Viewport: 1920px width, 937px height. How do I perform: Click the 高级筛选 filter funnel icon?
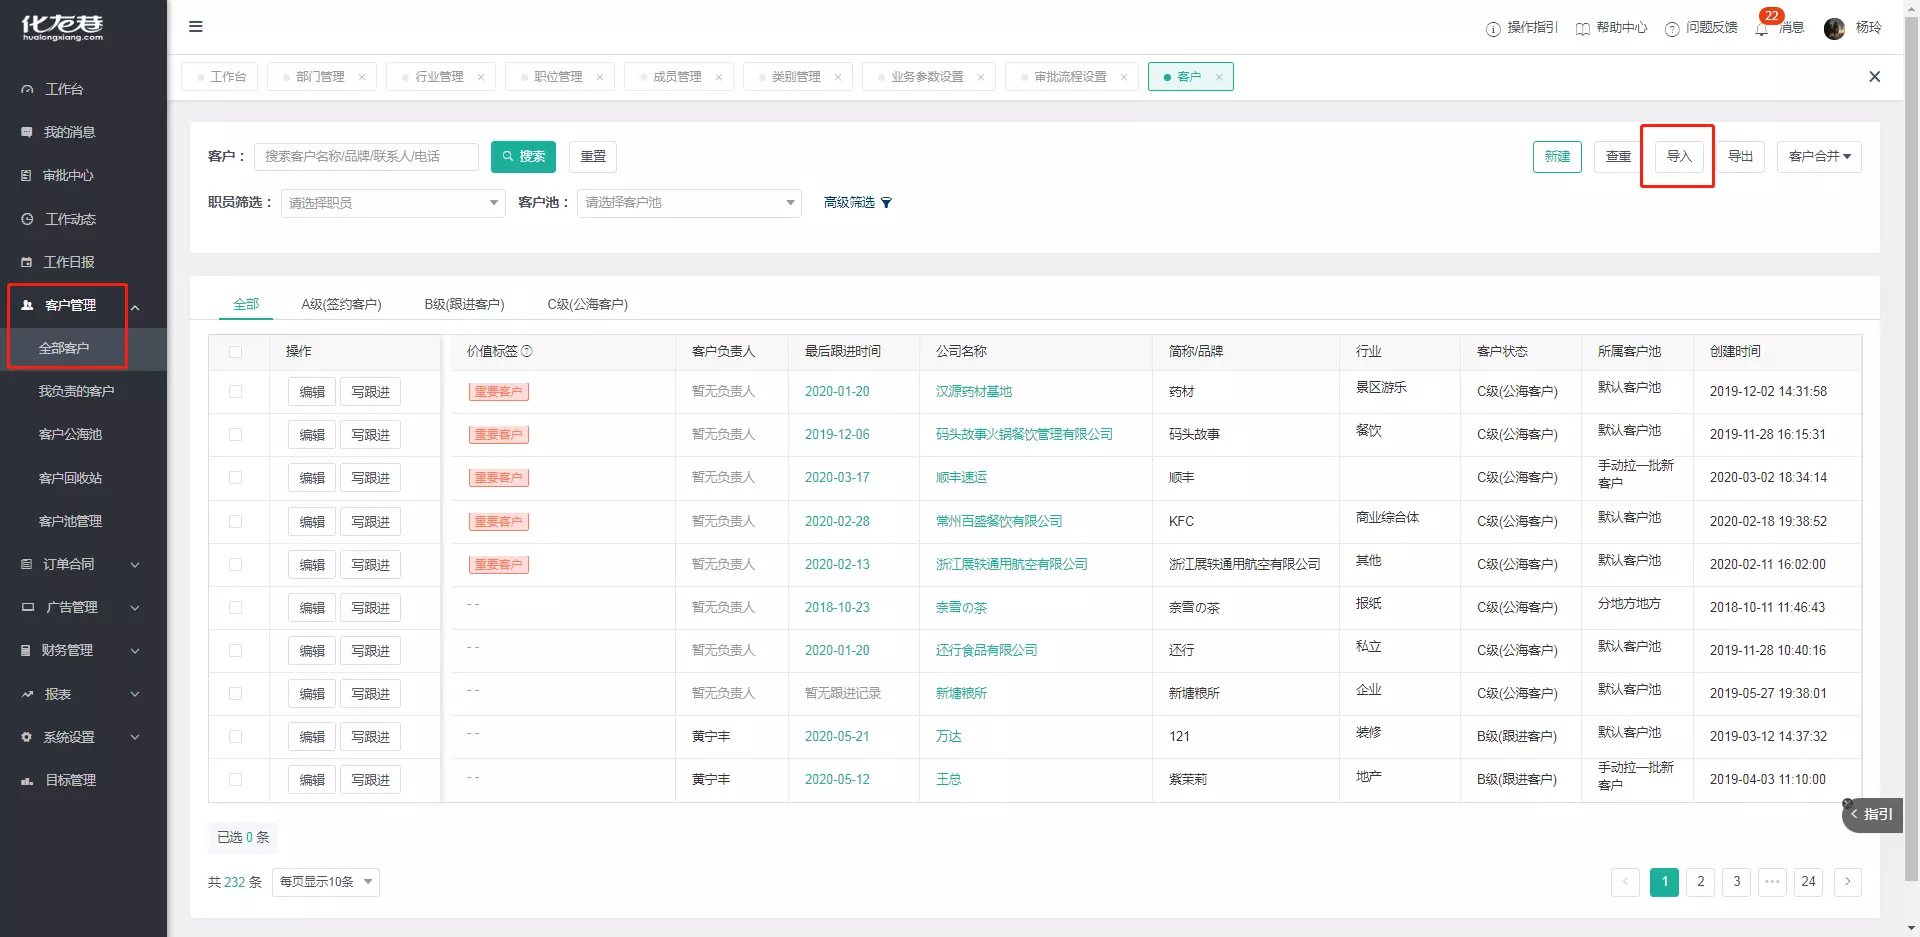point(886,203)
